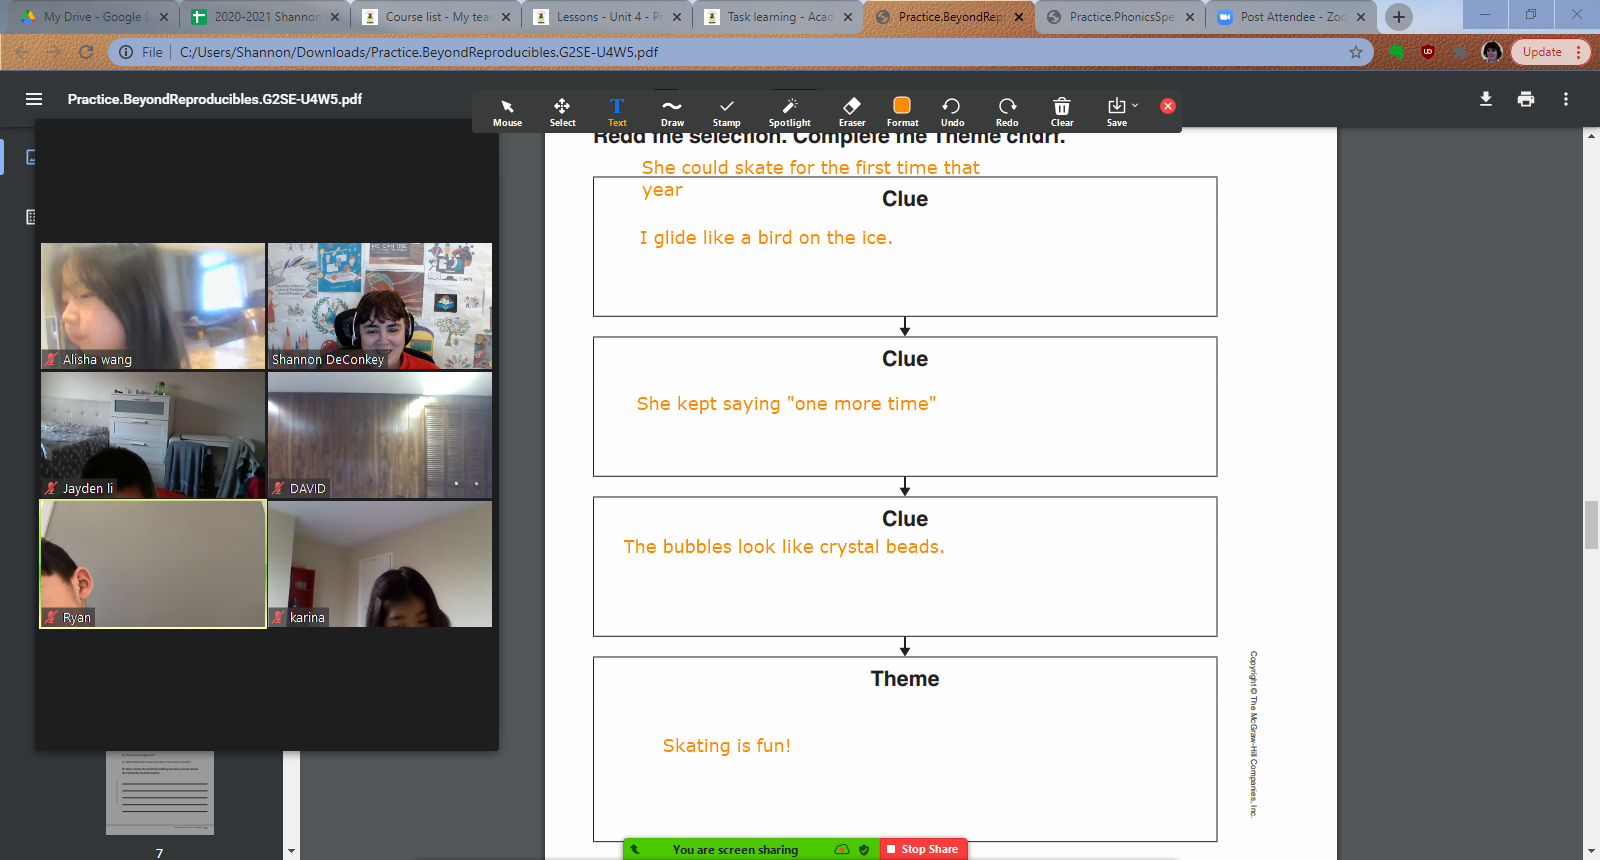Open PDF viewer more actions menu
This screenshot has width=1600, height=860.
tap(1566, 99)
